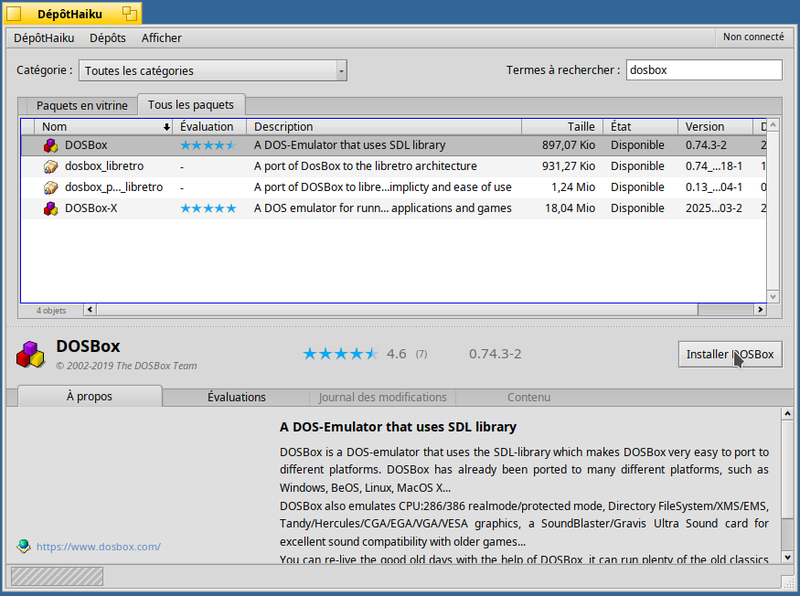Click the search terms input field
800x596 pixels.
tap(703, 70)
